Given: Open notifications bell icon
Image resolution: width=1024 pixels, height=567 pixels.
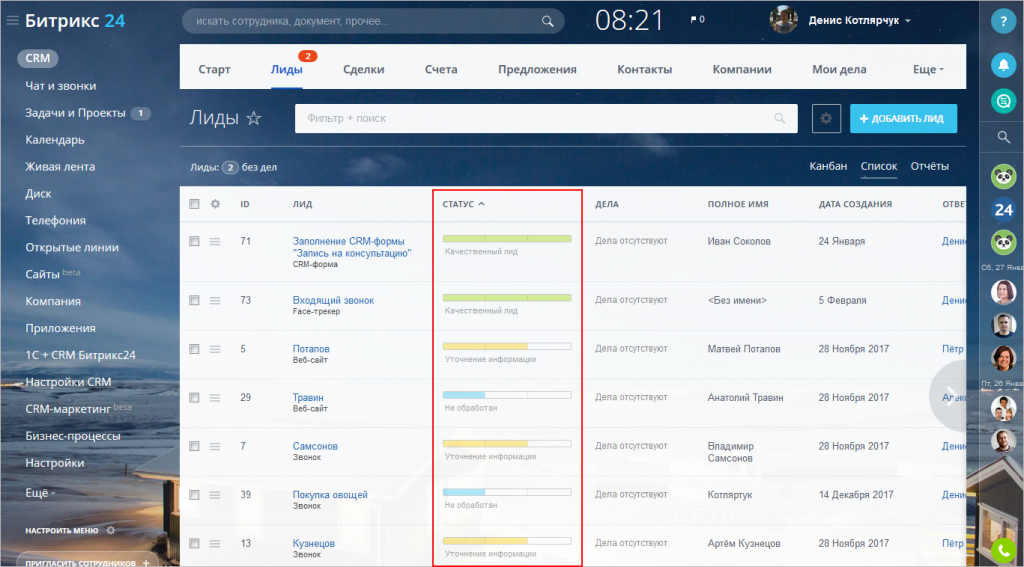Looking at the screenshot, I should tap(1003, 65).
